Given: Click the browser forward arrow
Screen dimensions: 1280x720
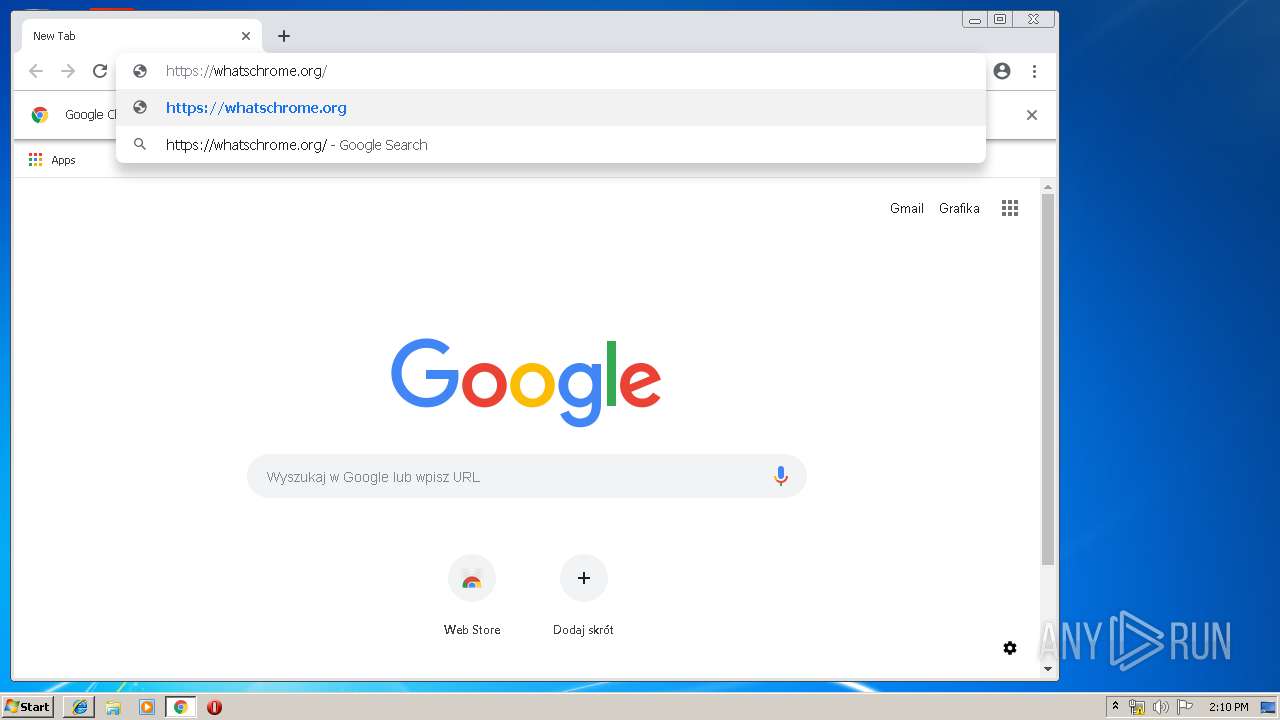Looking at the screenshot, I should (68, 71).
